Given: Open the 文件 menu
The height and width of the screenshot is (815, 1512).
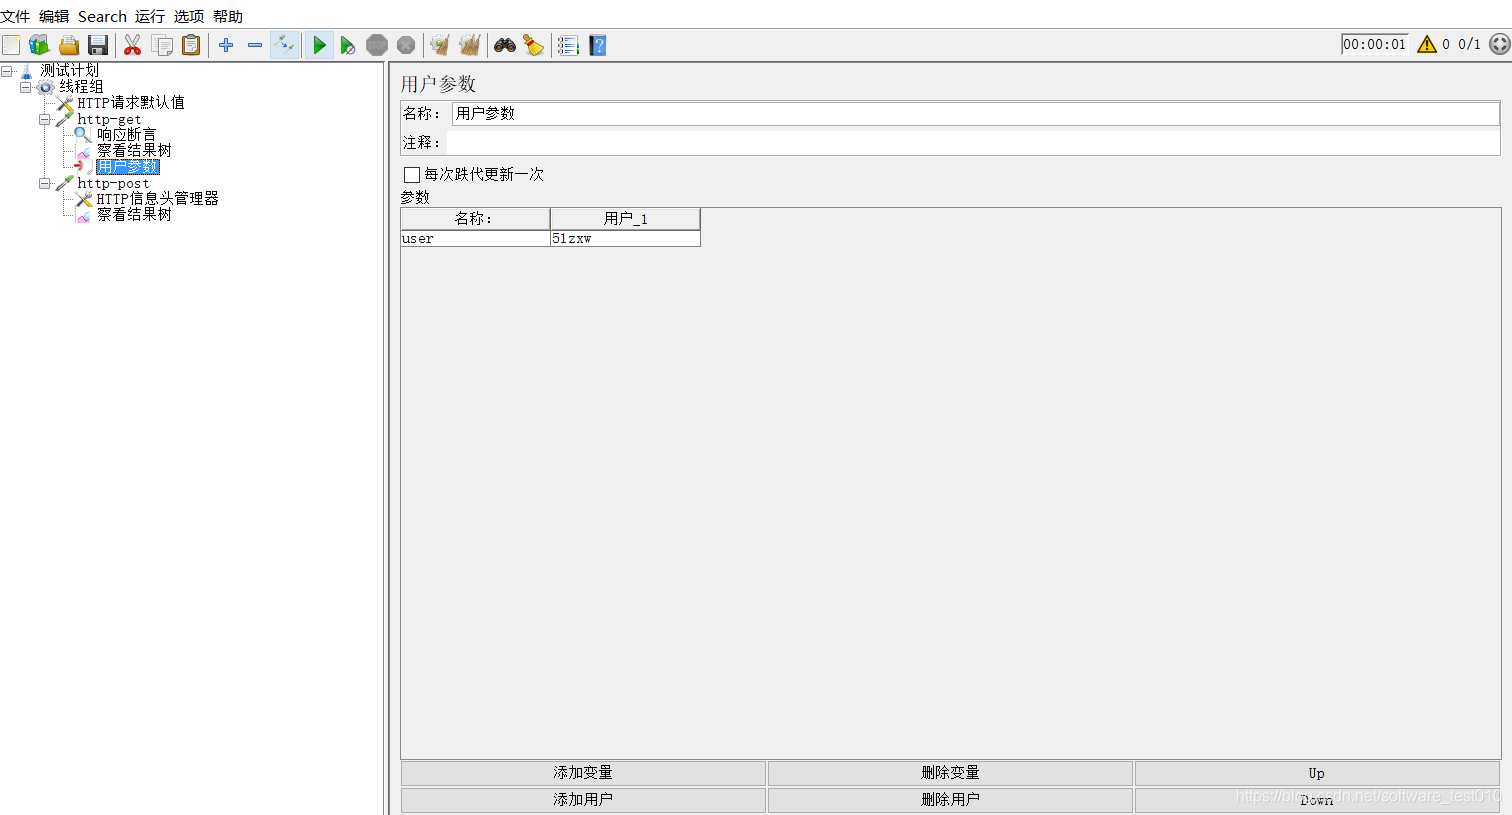Looking at the screenshot, I should [15, 16].
